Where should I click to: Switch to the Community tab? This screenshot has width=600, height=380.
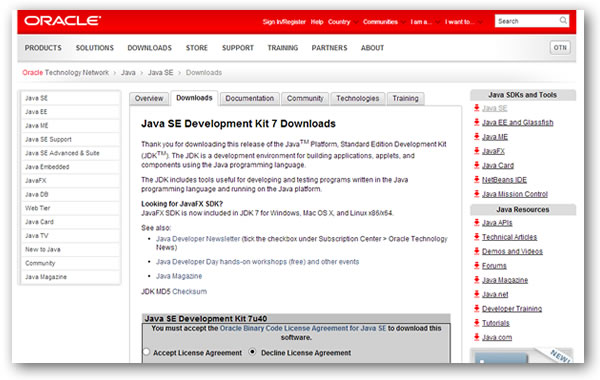coord(305,98)
